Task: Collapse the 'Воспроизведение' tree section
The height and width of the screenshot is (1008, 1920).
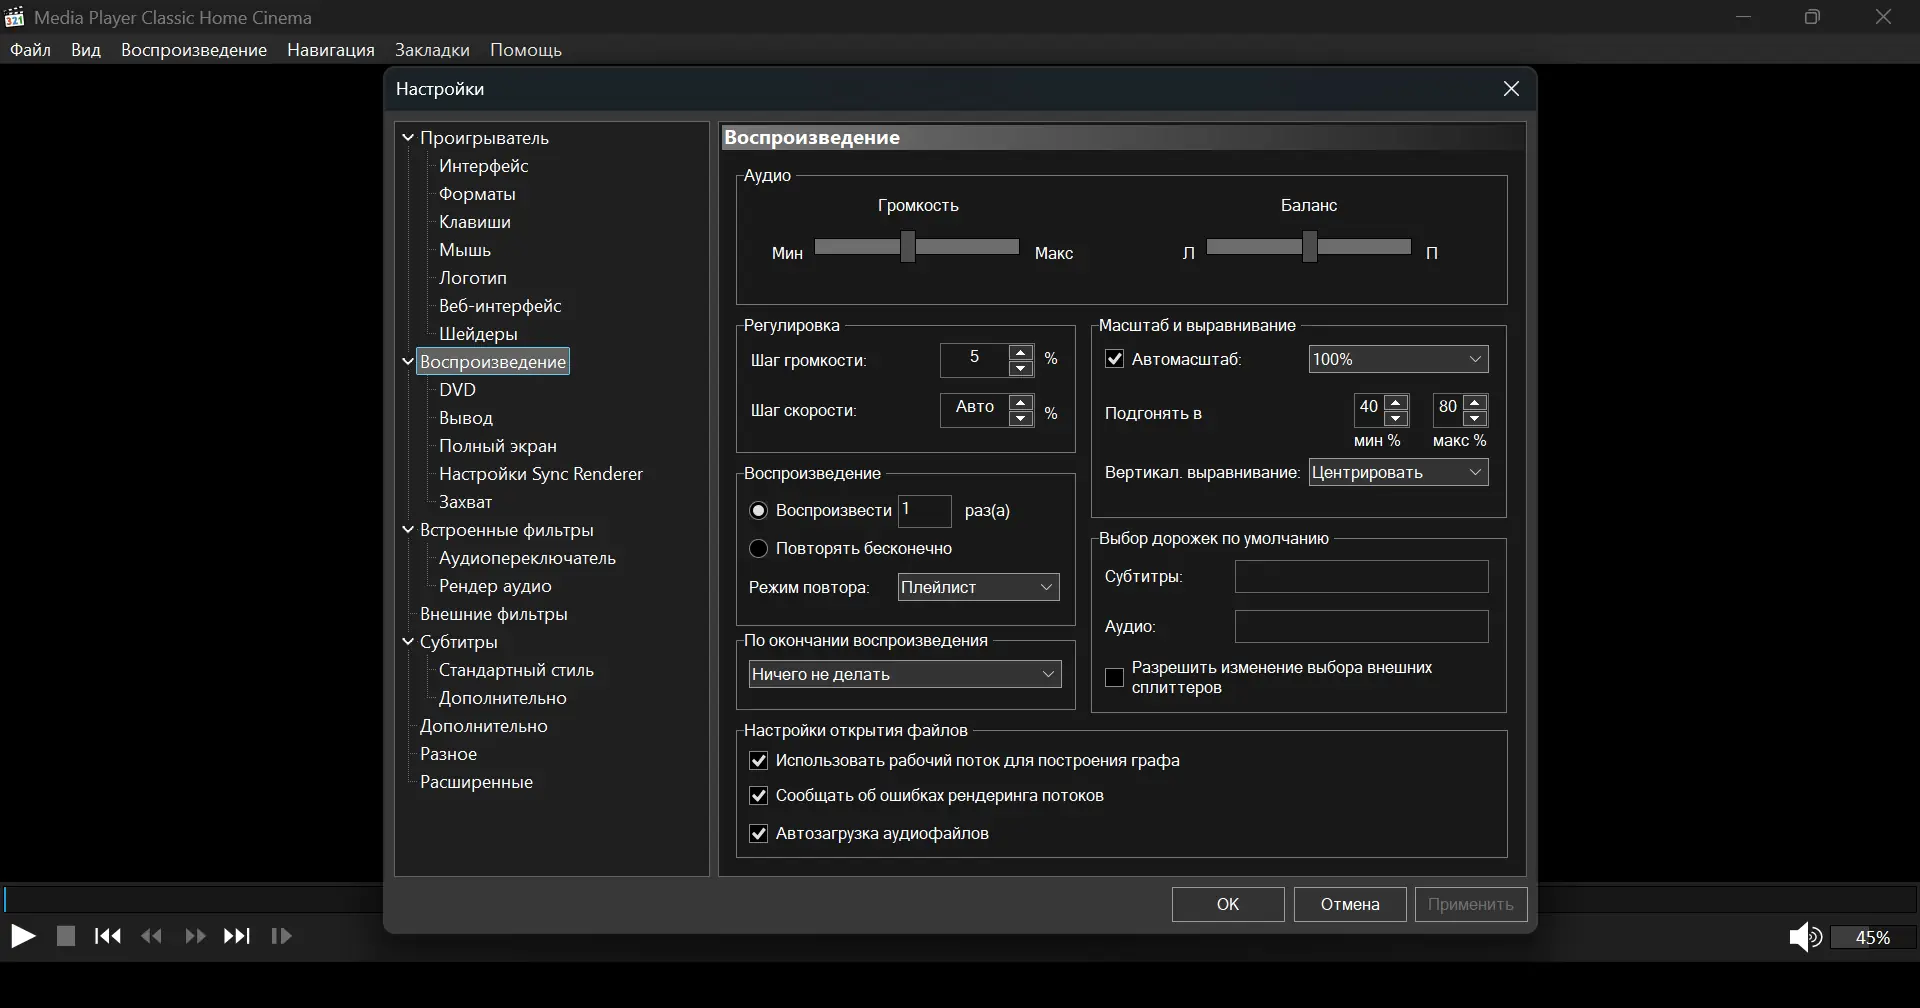Action: (407, 361)
